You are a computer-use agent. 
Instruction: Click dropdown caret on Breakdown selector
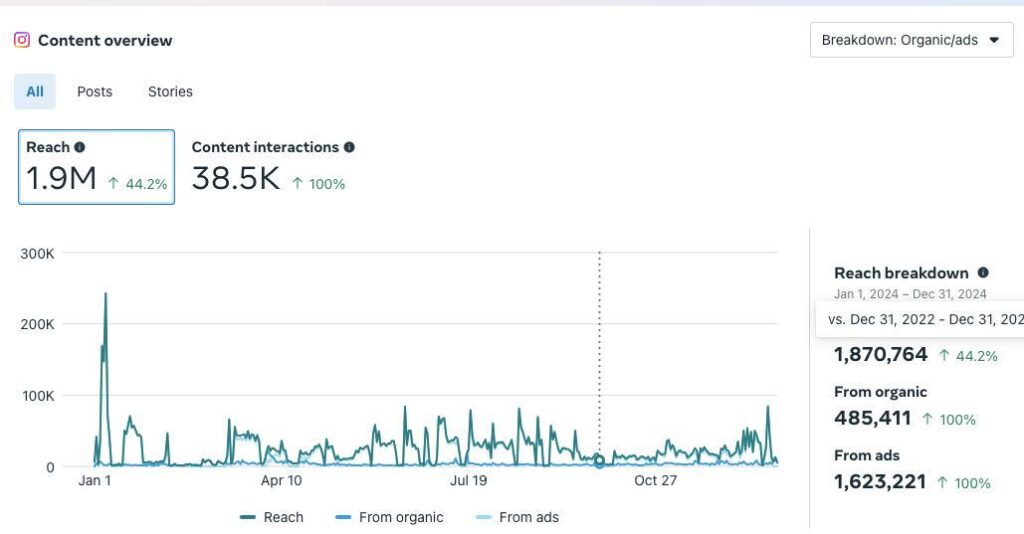[994, 41]
